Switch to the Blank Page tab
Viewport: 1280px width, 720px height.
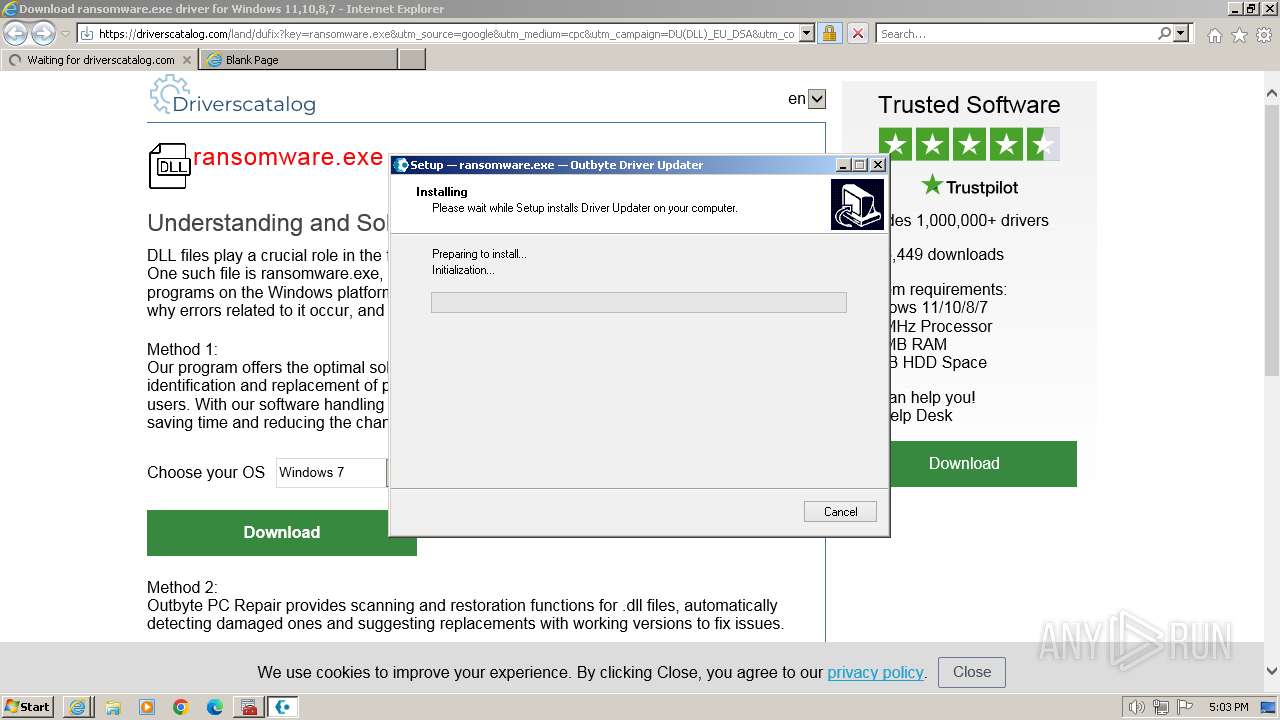[x=298, y=60]
